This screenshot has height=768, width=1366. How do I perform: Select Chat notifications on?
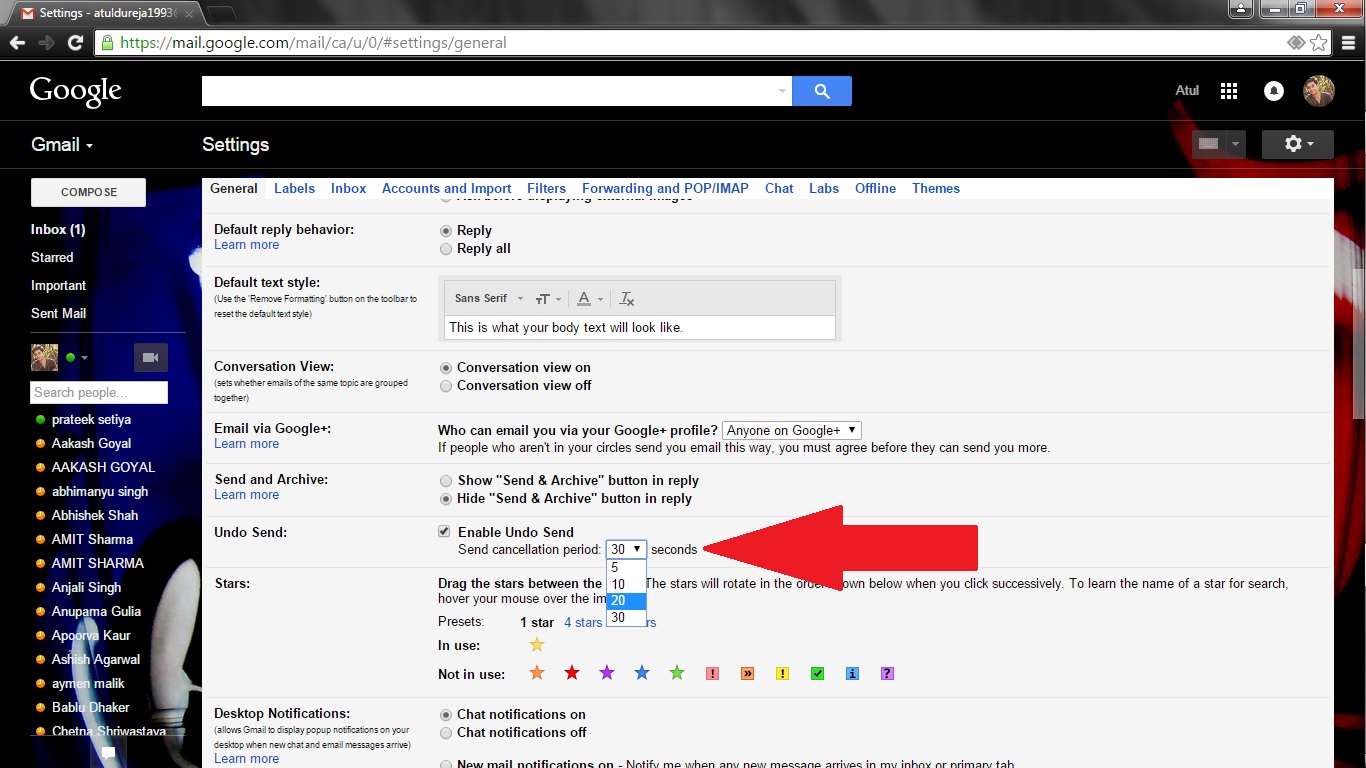tap(446, 715)
